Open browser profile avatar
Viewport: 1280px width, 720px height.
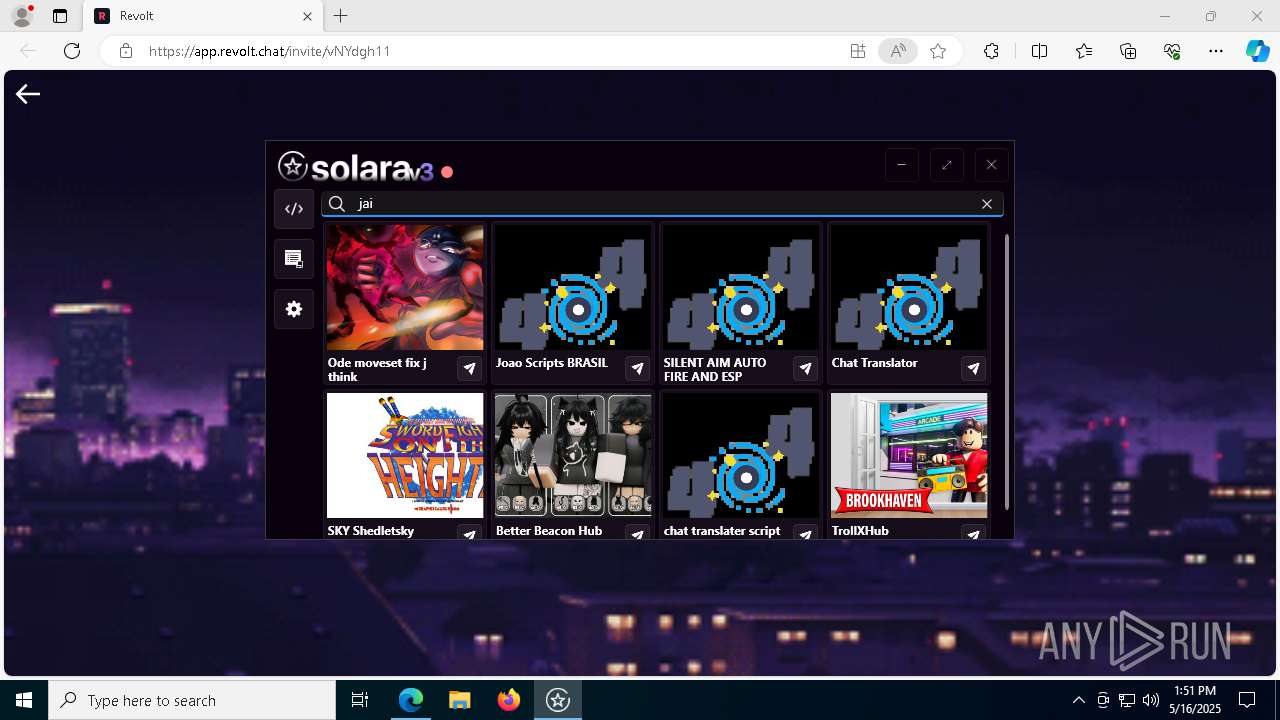click(21, 16)
